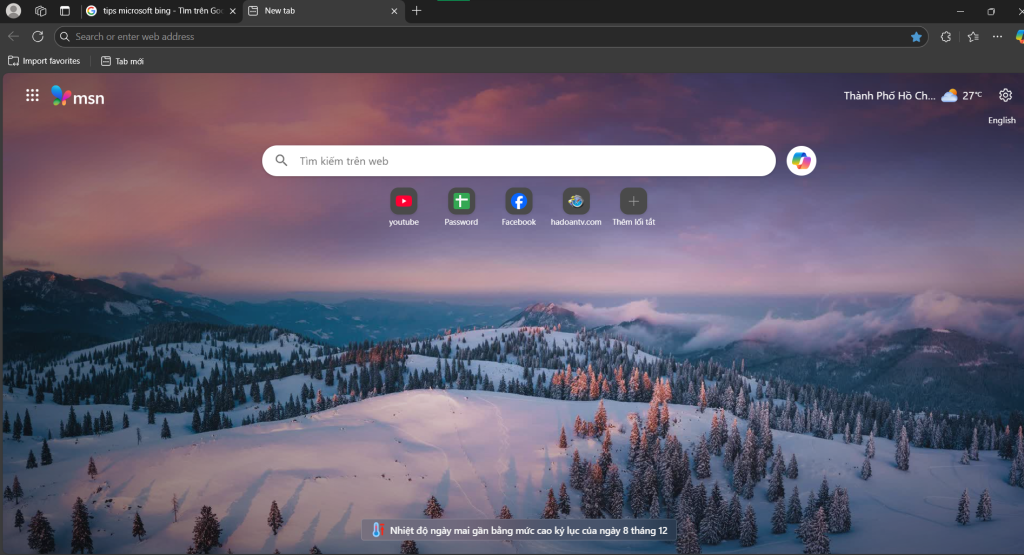Toggle the vertical tabs actions icon
This screenshot has width=1024, height=555.
click(65, 11)
